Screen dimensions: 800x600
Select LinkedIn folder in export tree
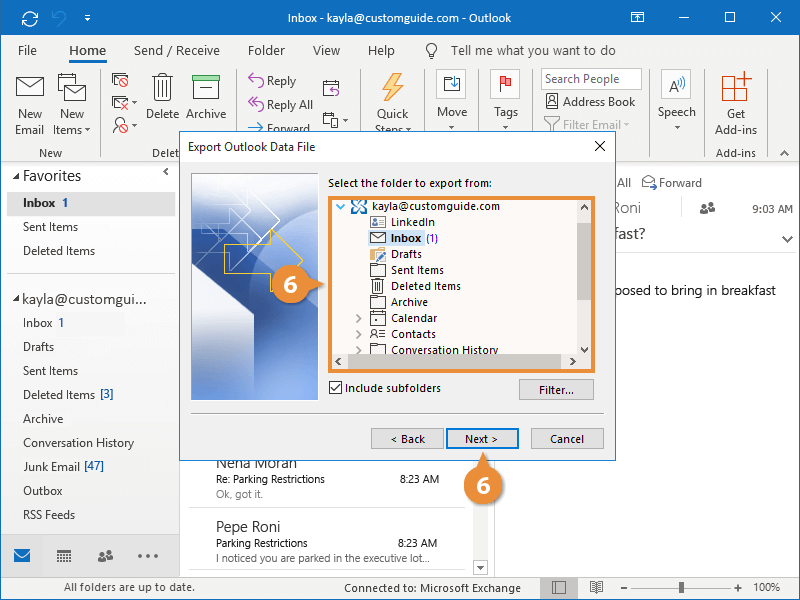tap(413, 222)
